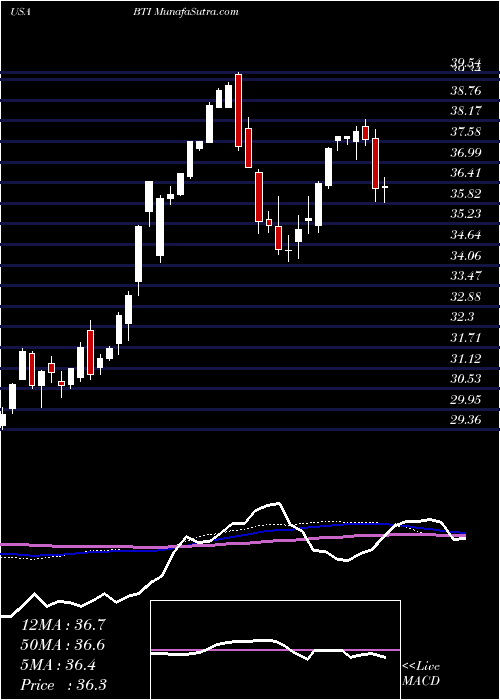Click the 37.58 price axis label
This screenshot has width=500, height=700.
[x=466, y=132]
